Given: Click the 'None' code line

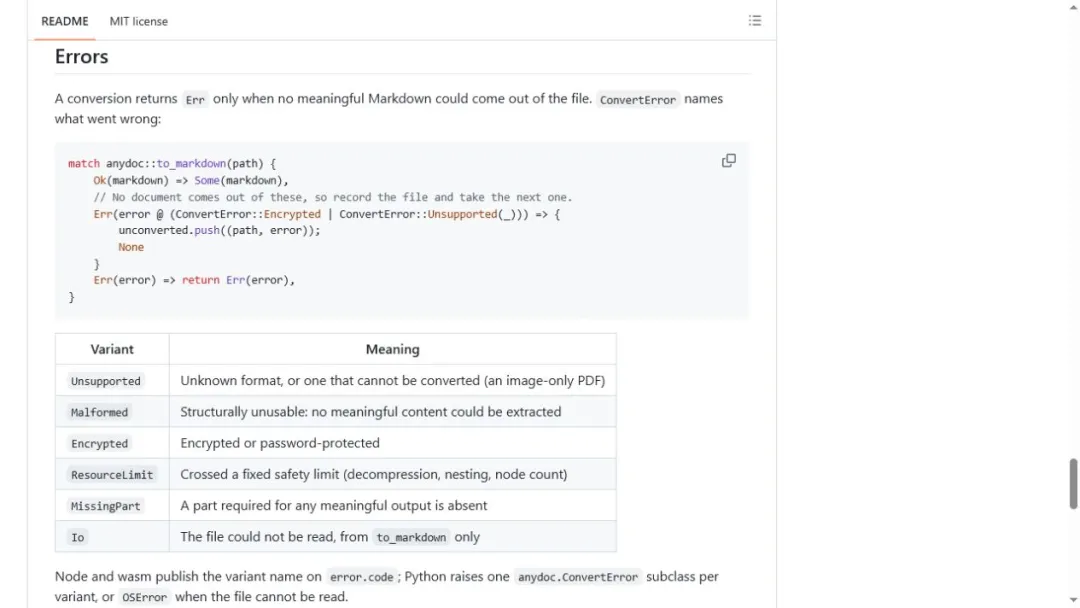Looking at the screenshot, I should coord(131,247).
